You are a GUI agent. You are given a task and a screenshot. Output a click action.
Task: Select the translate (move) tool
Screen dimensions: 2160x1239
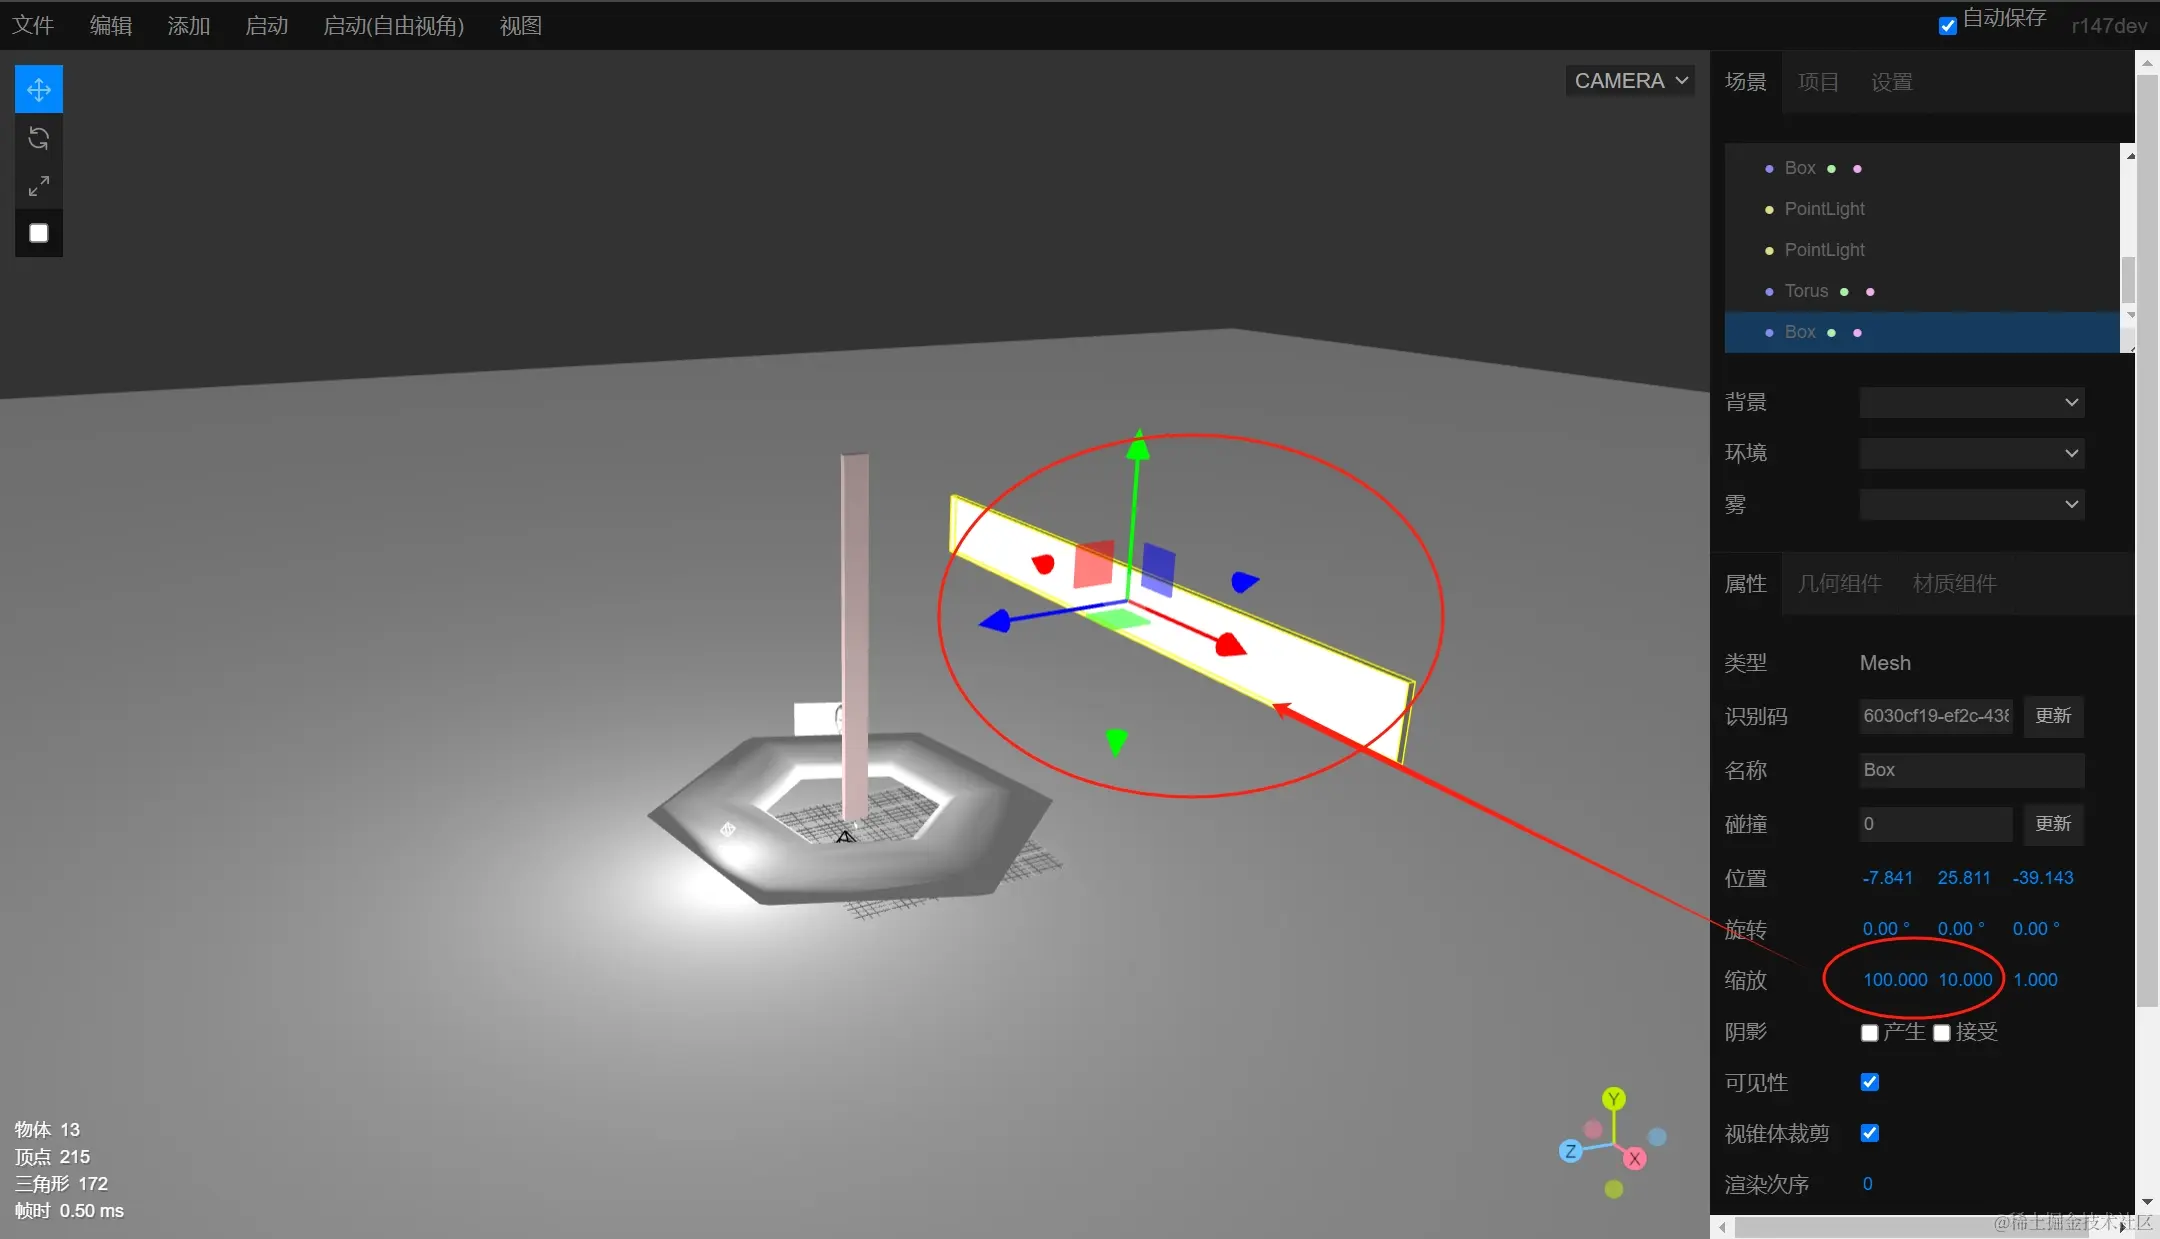point(39,89)
